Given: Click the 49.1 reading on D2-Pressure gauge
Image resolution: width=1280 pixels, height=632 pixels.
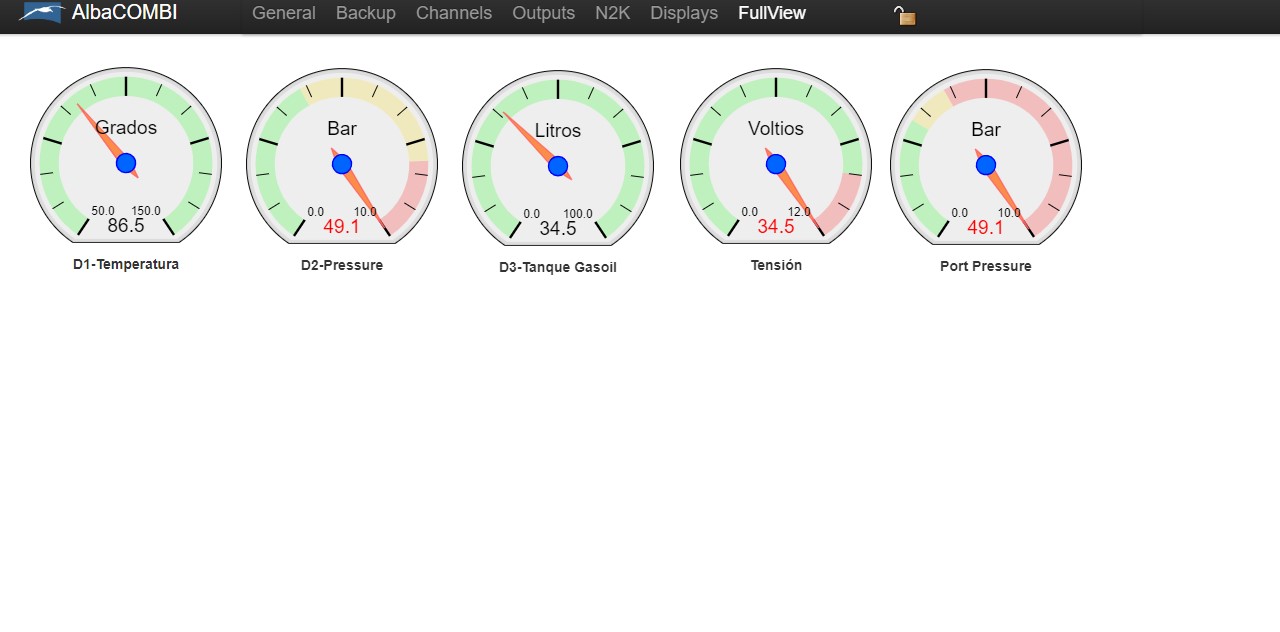Looking at the screenshot, I should [x=342, y=227].
